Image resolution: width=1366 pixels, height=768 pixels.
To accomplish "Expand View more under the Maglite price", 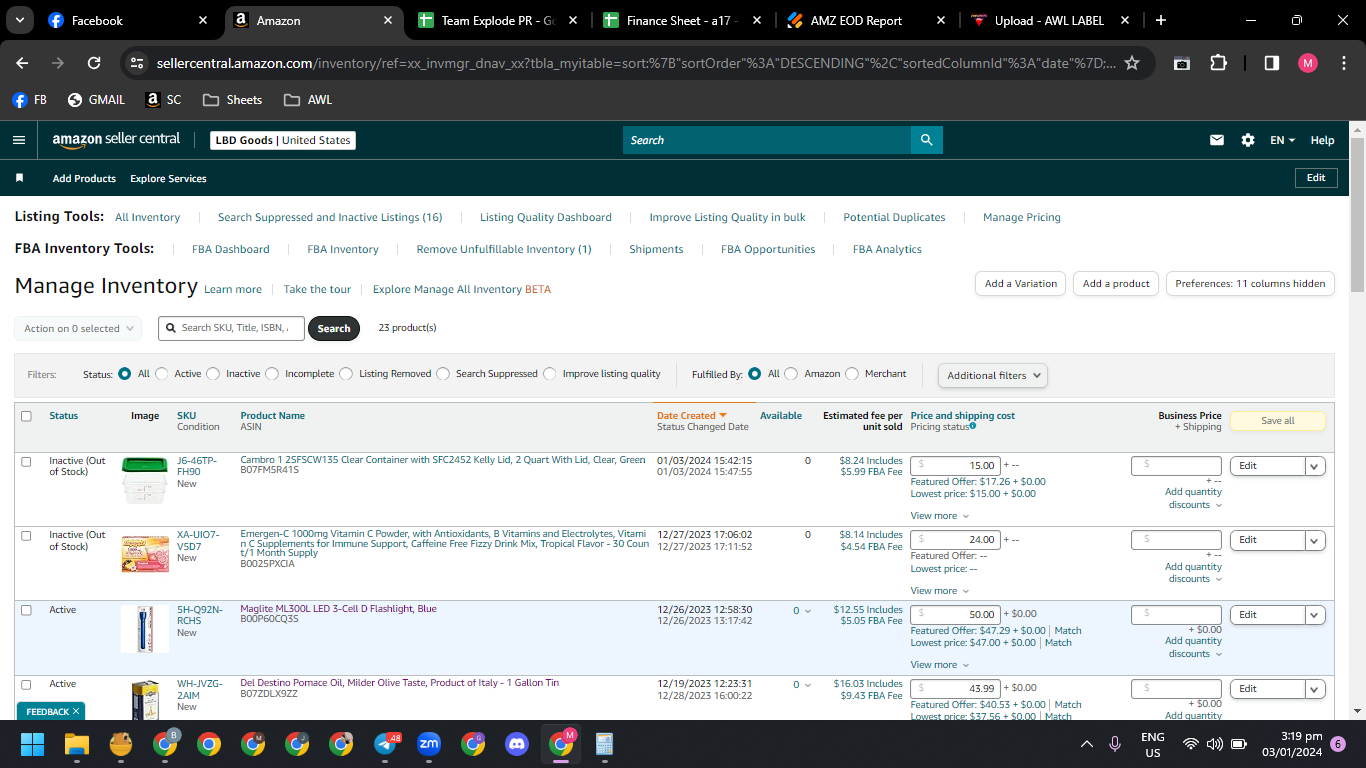I will (x=940, y=665).
